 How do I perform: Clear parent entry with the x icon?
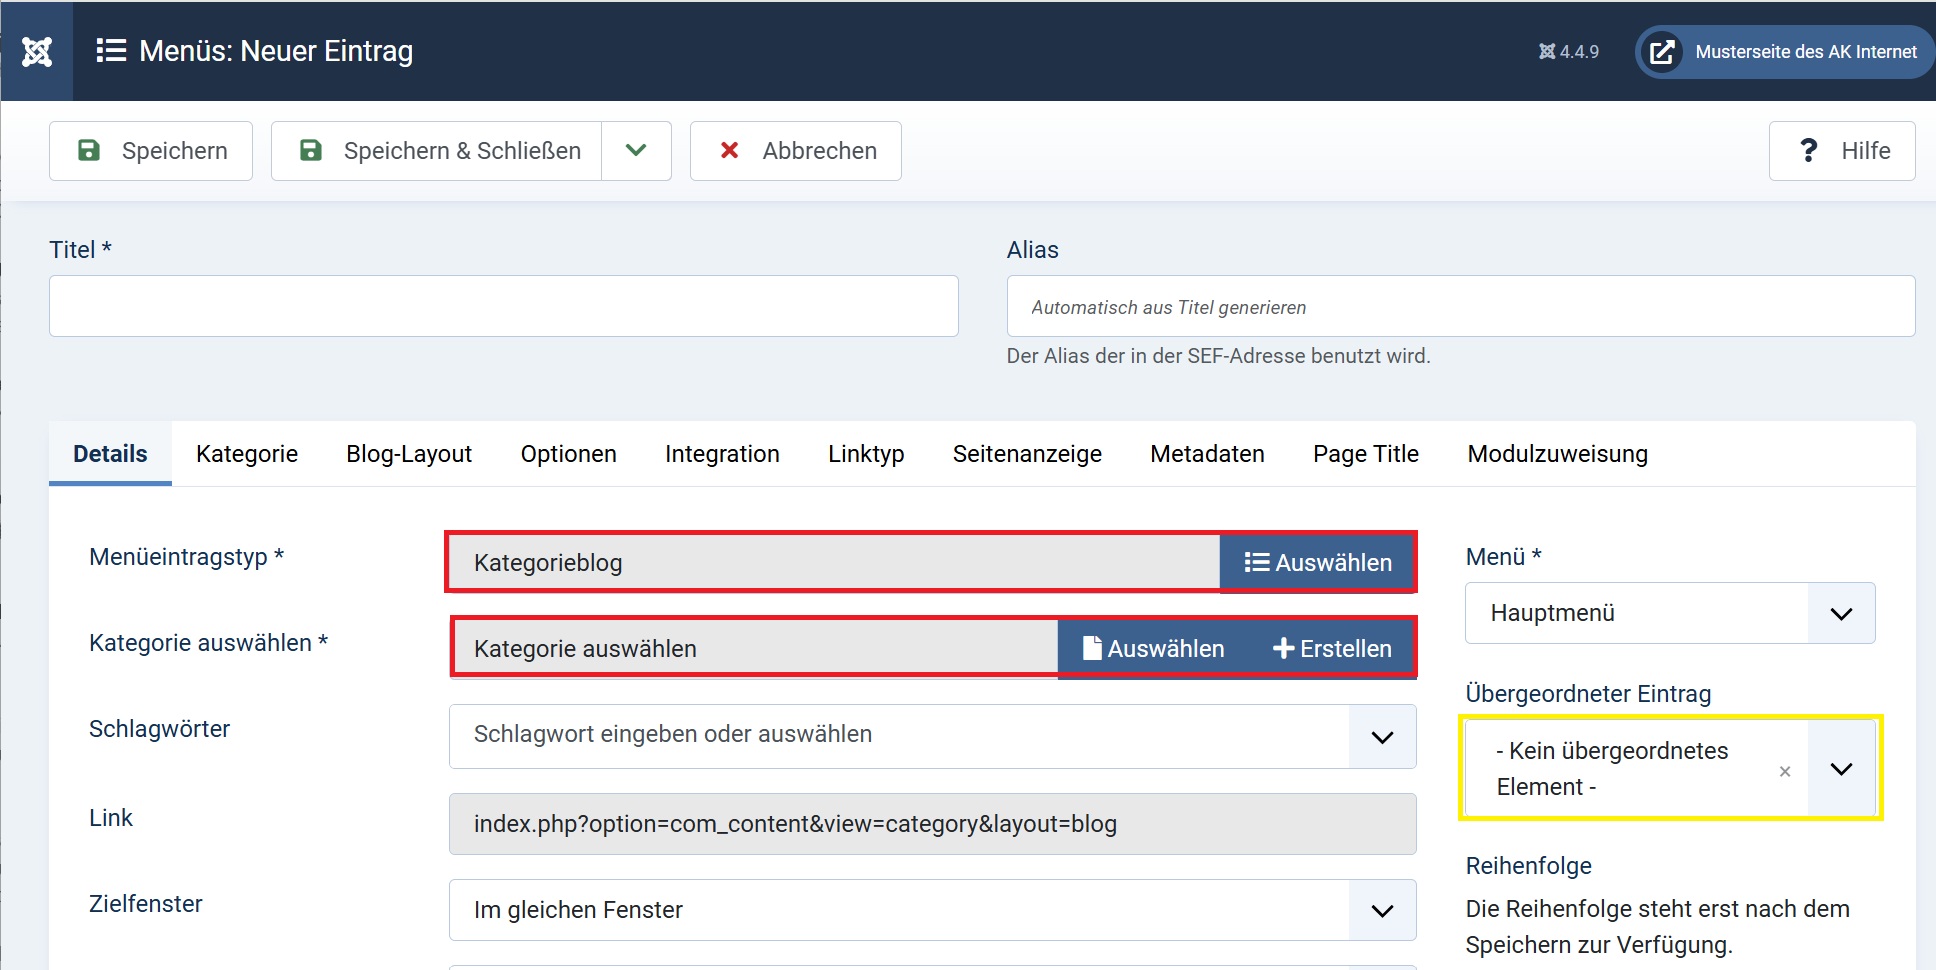click(1785, 771)
